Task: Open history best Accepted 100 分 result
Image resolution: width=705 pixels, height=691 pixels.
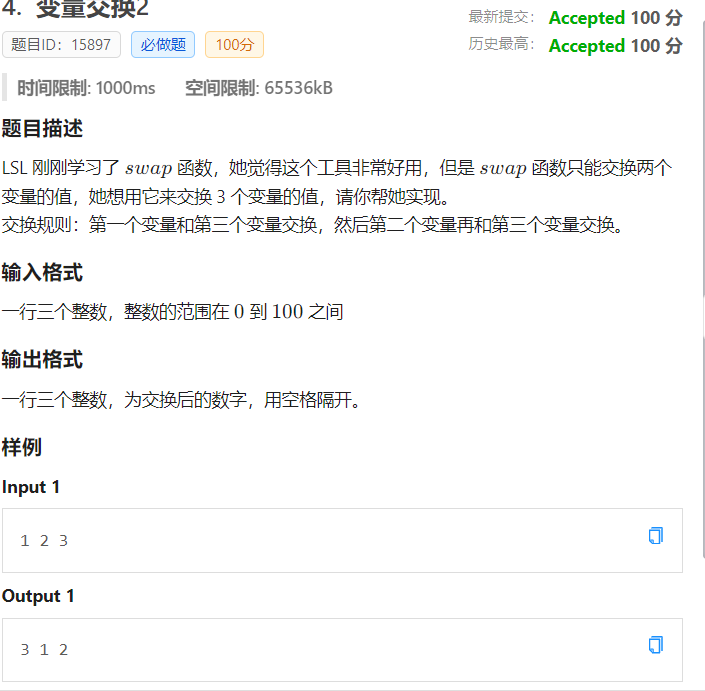Action: [x=616, y=46]
